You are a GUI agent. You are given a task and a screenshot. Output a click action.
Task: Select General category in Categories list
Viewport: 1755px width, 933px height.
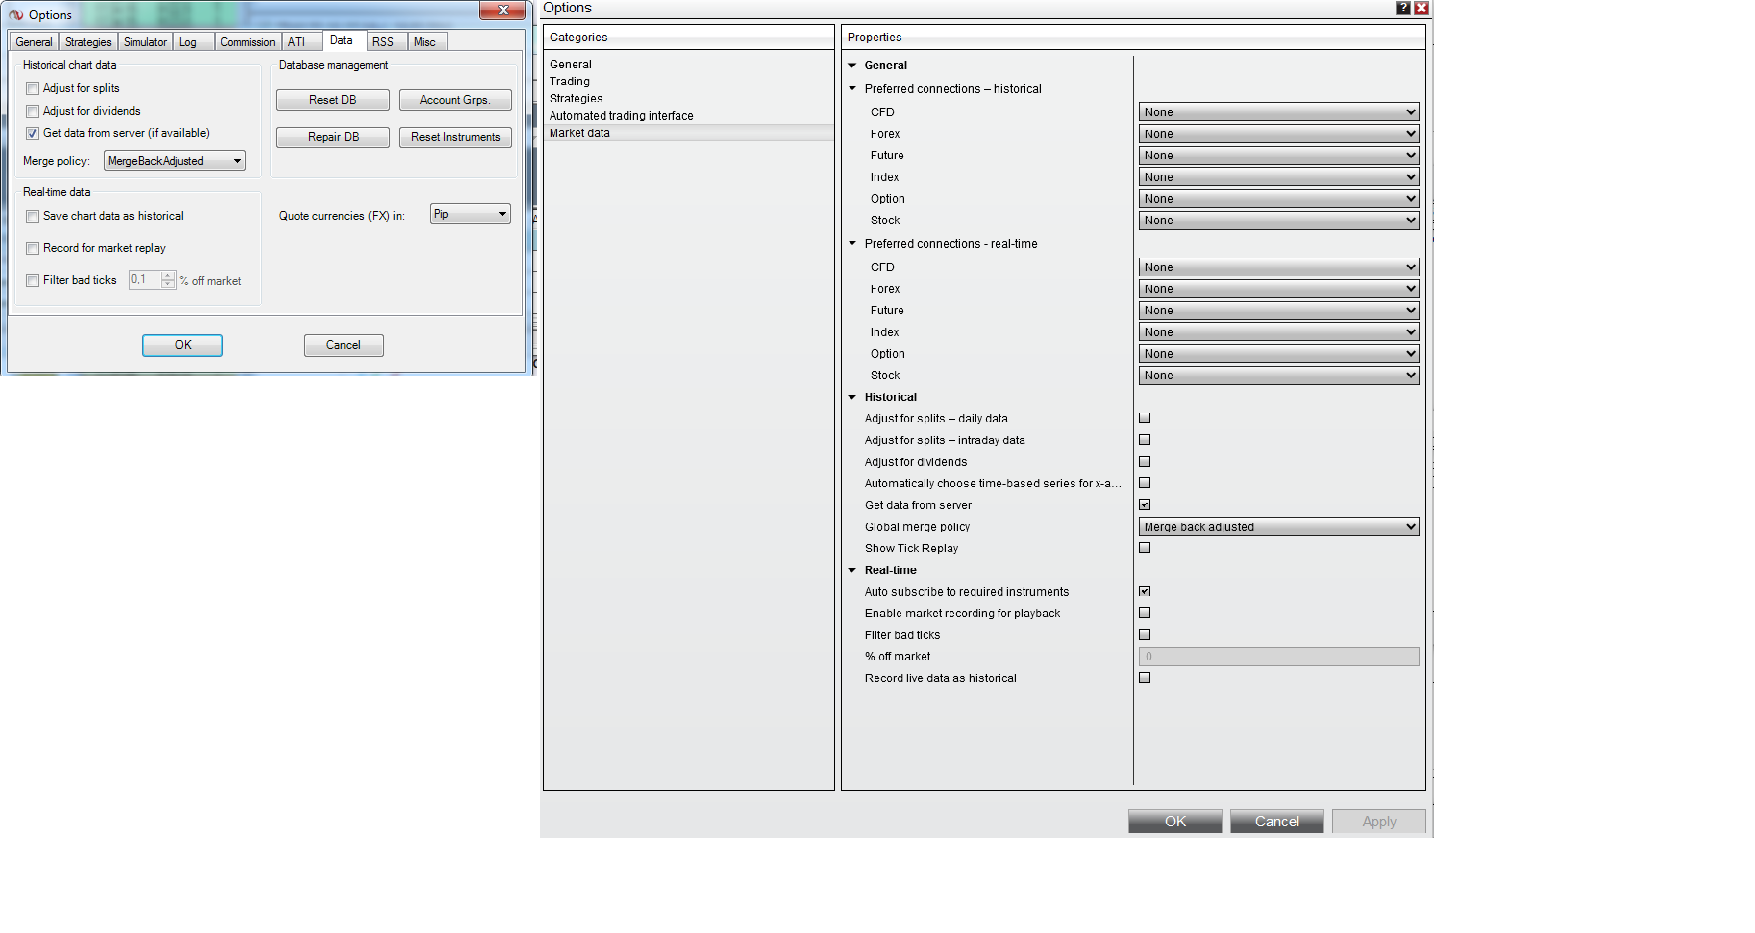pyautogui.click(x=571, y=65)
